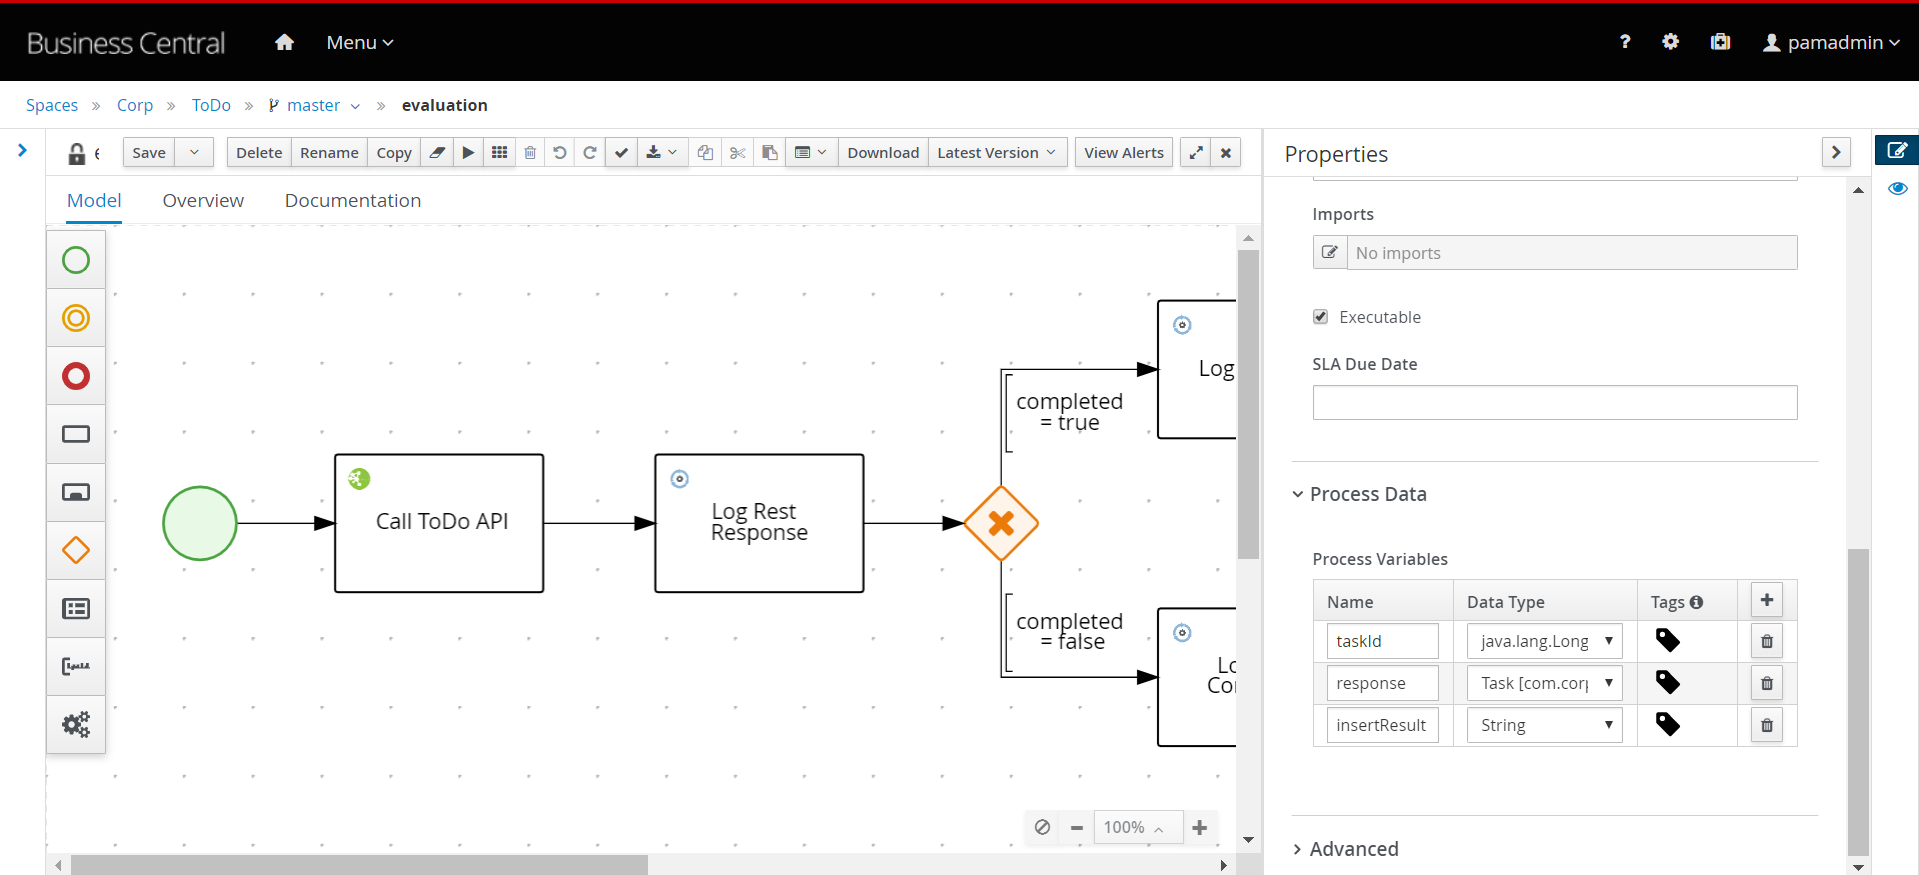Validate the process with checkmark icon
The height and width of the screenshot is (875, 1919).
tap(621, 153)
